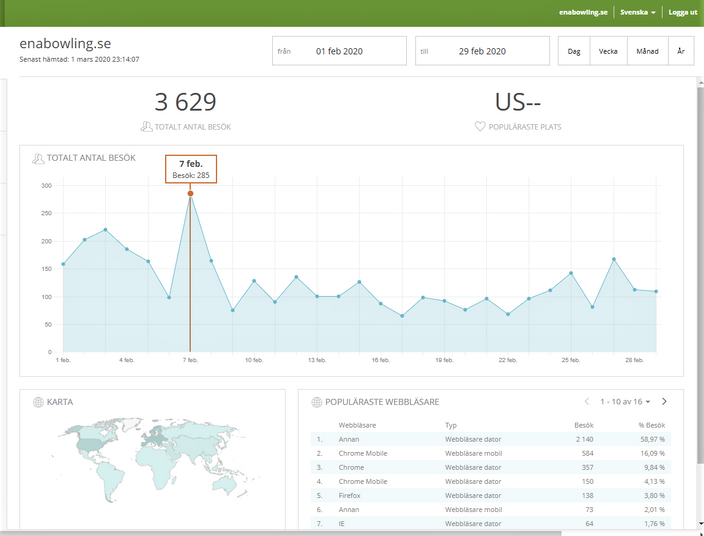Select the IE row
The width and height of the screenshot is (704, 536).
click(491, 523)
